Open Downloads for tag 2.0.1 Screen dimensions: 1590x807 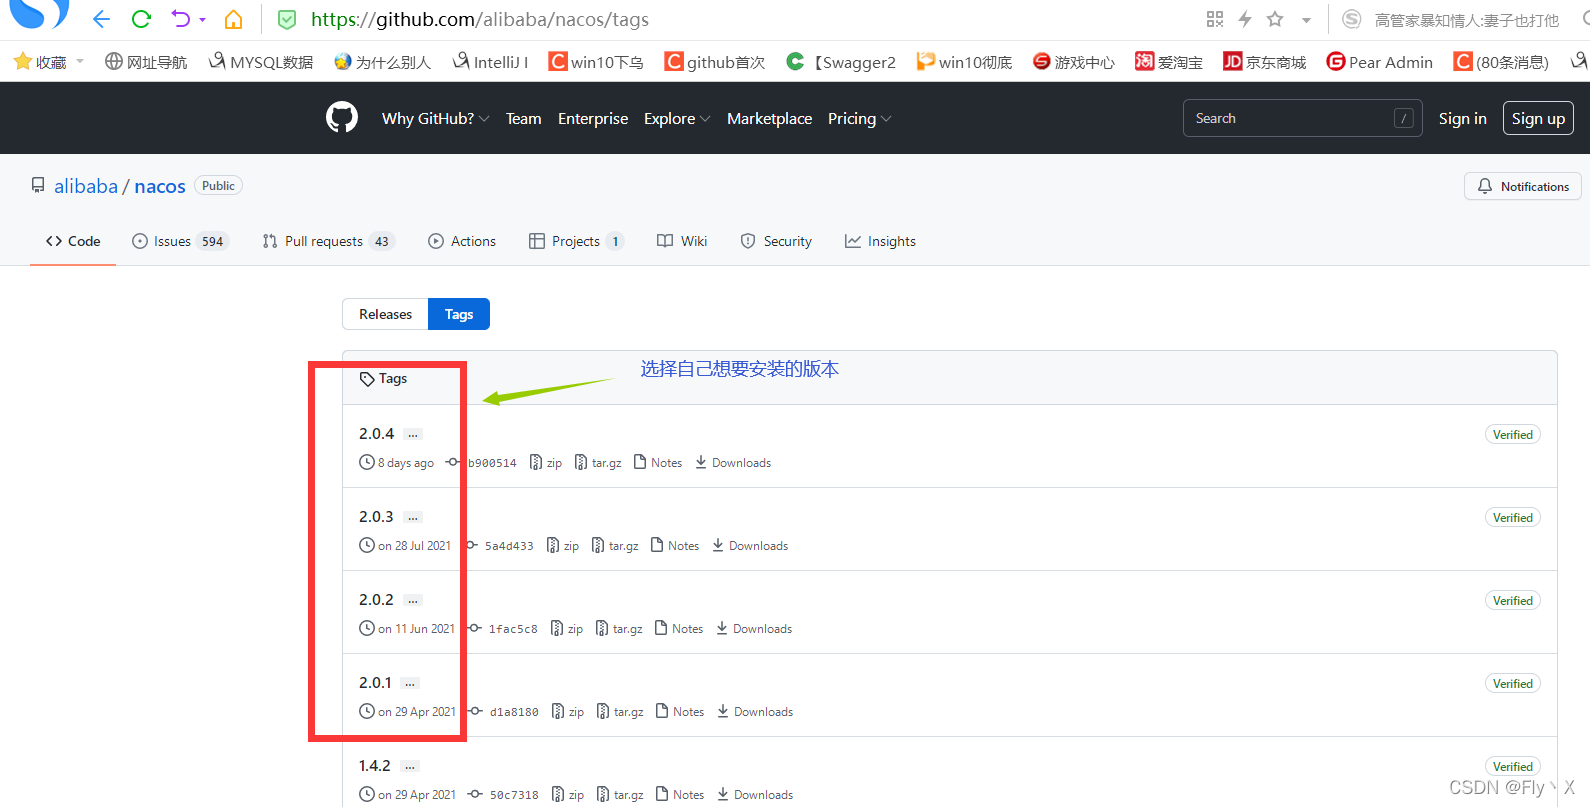(755, 712)
